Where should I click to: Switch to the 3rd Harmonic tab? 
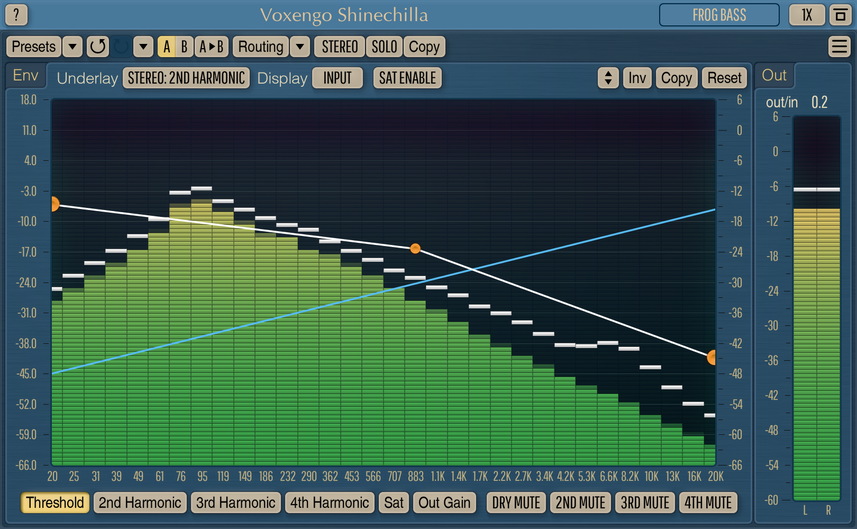234,502
